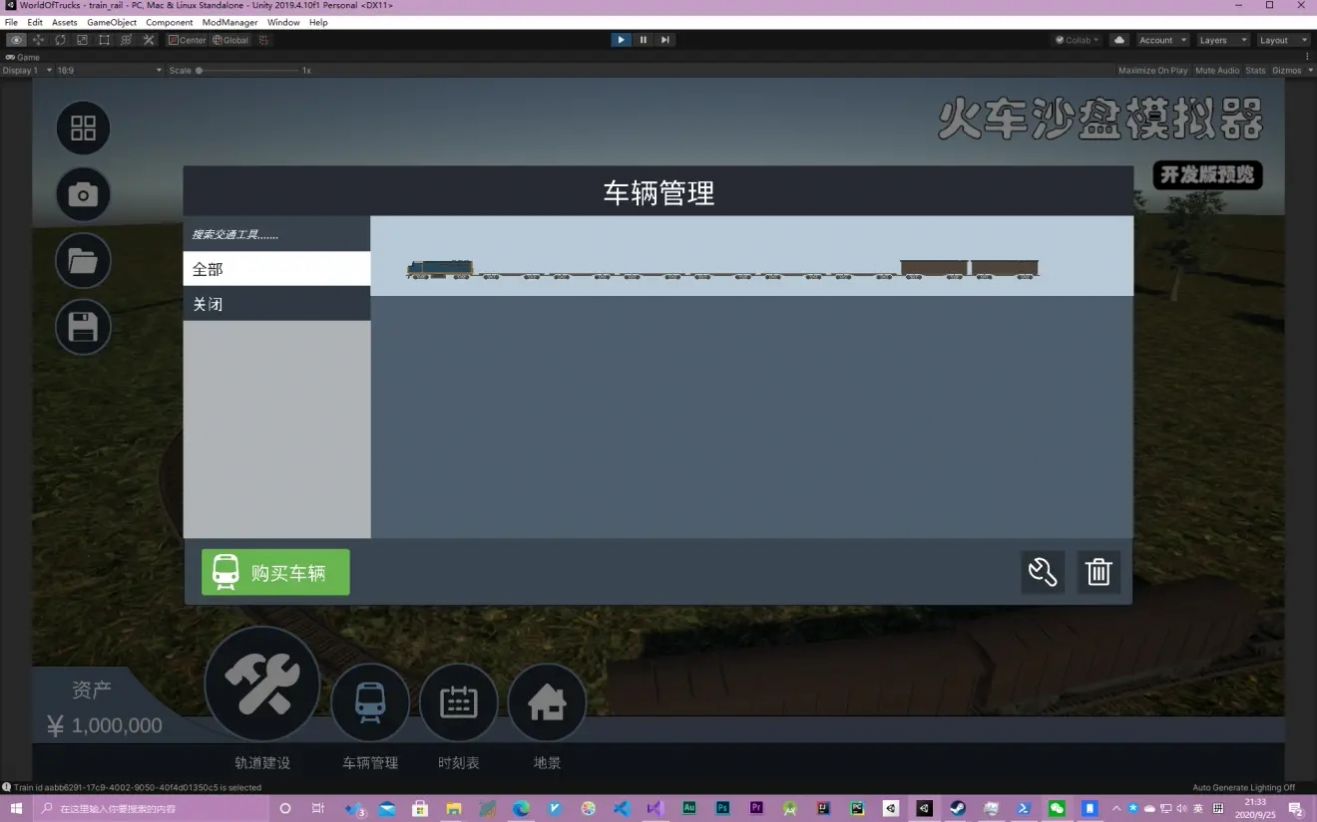Toggle Mute Audio
The width and height of the screenshot is (1317, 822).
click(x=1217, y=70)
